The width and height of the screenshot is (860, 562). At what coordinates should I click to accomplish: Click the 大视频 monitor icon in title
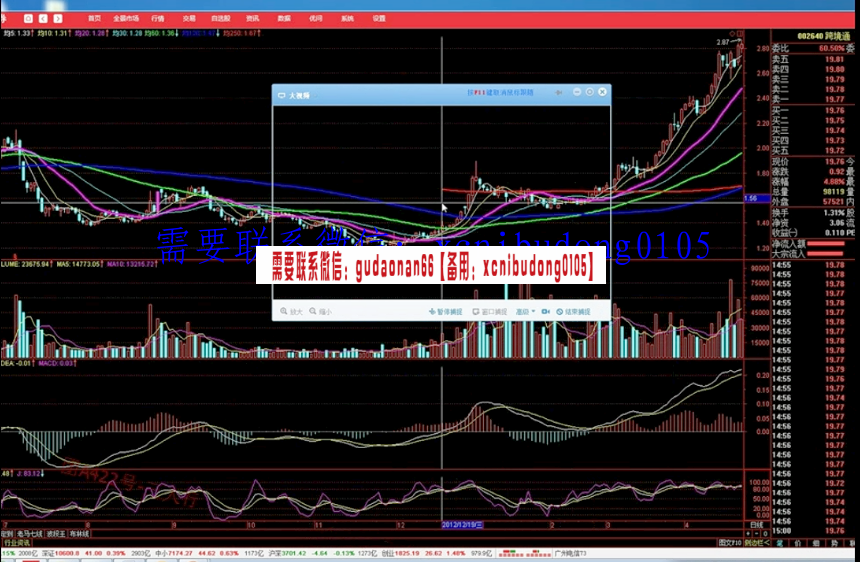(282, 94)
